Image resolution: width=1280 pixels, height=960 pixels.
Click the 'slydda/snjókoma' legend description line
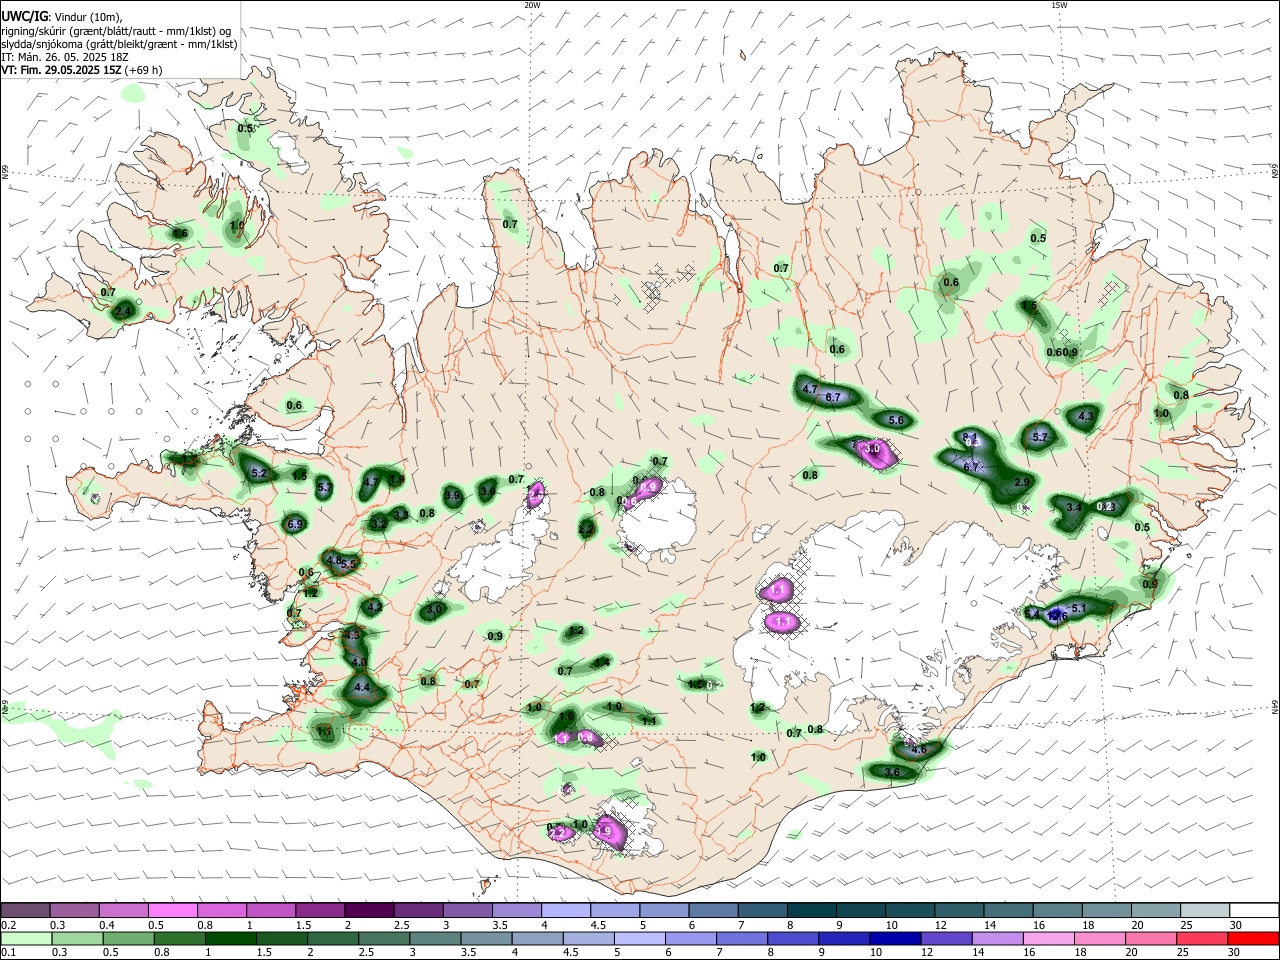coord(119,44)
